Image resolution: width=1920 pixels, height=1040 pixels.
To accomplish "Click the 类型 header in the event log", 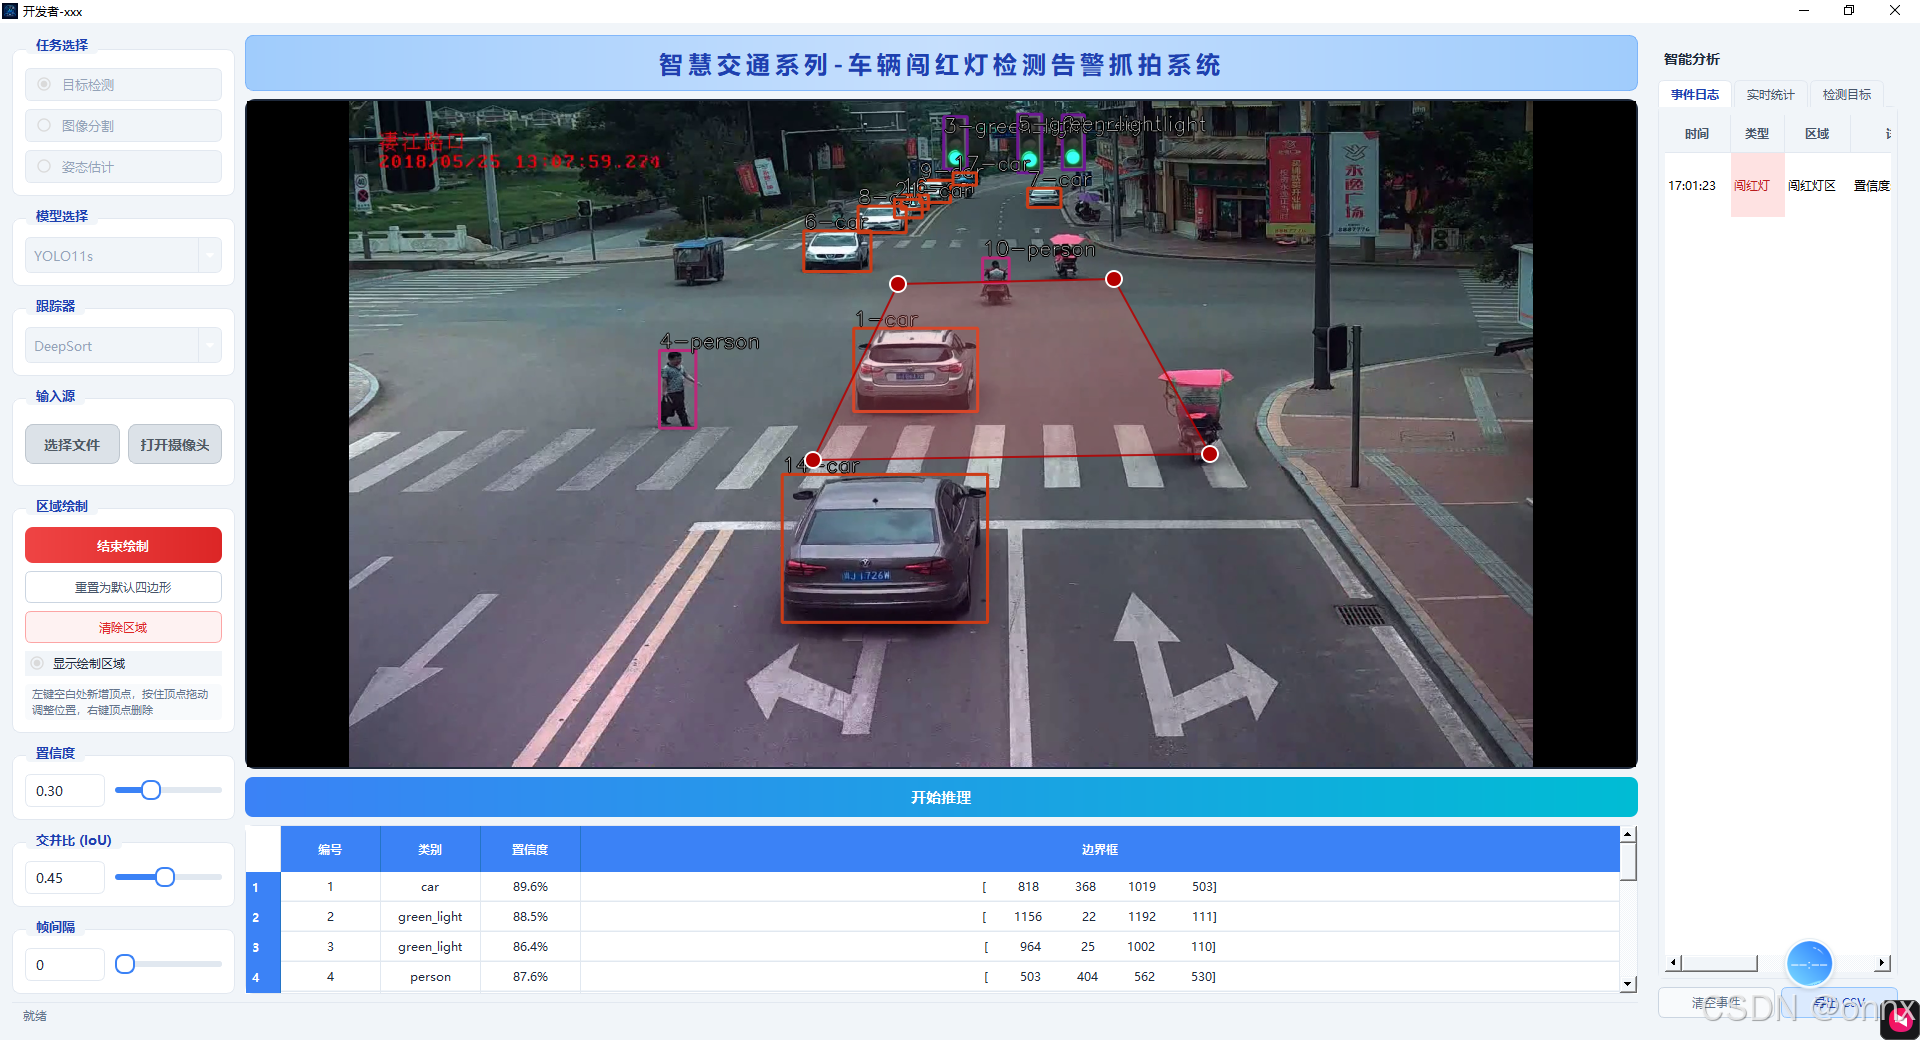I will 1757,134.
